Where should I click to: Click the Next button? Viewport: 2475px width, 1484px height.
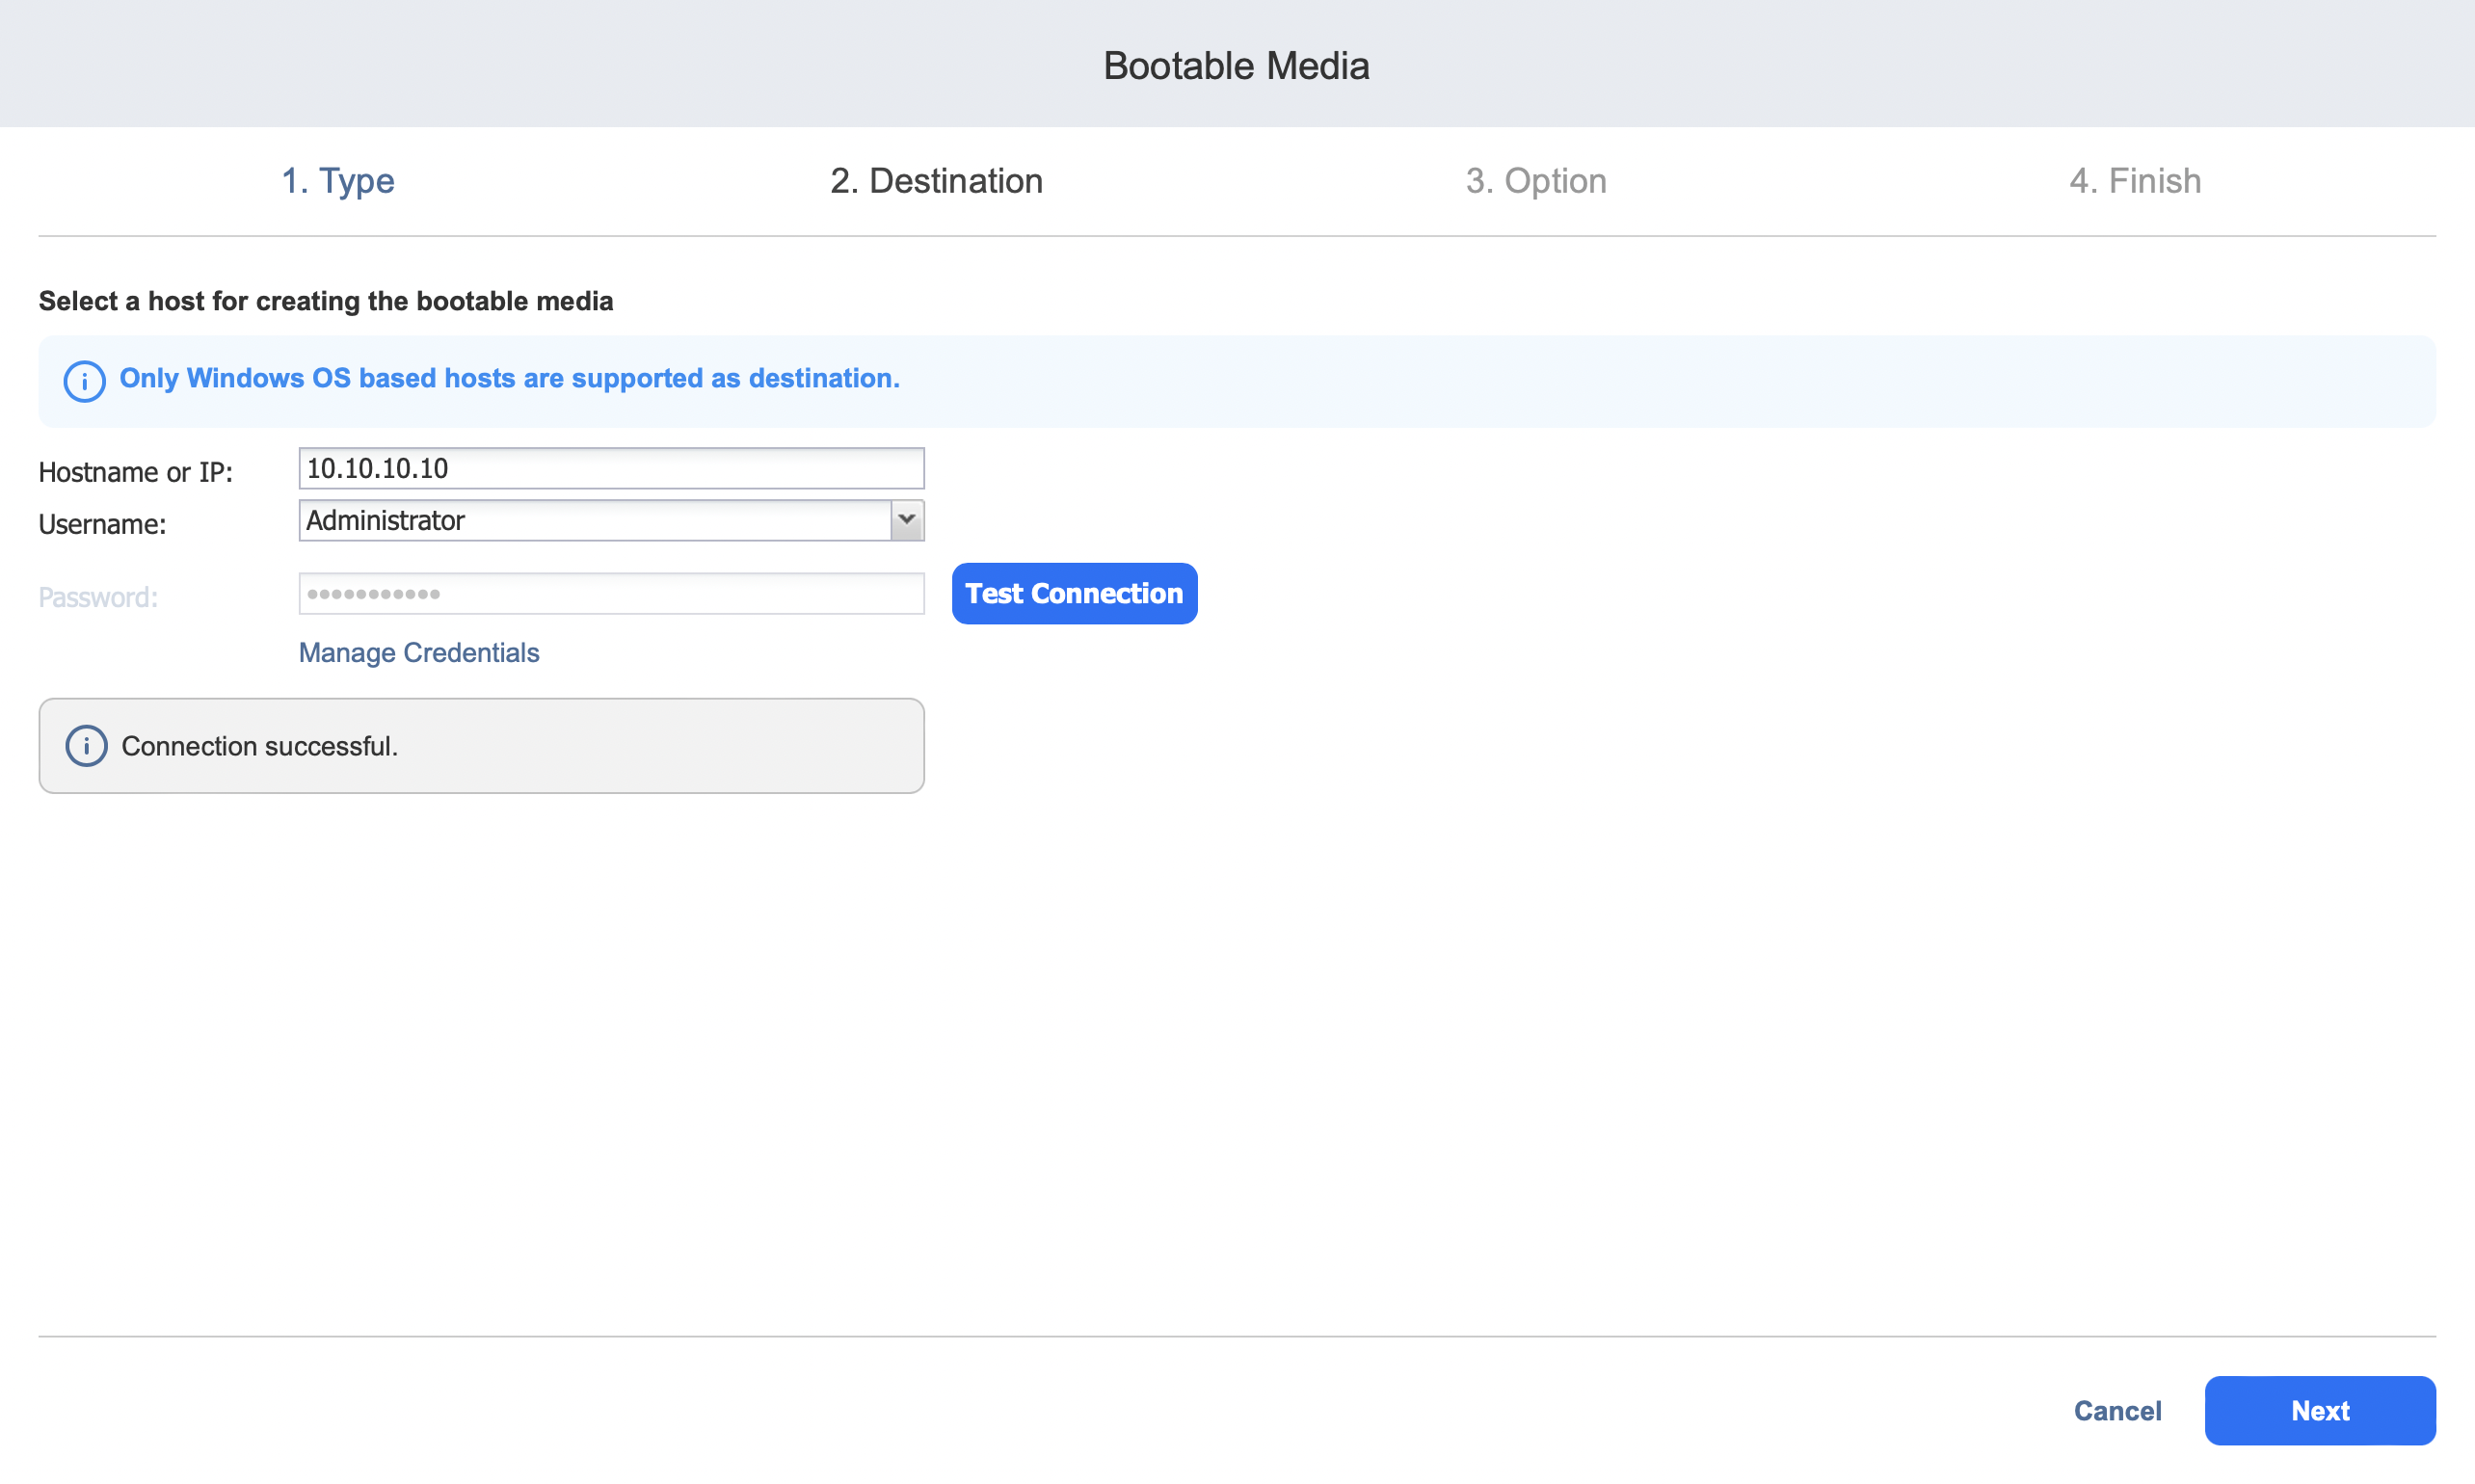tap(2319, 1410)
